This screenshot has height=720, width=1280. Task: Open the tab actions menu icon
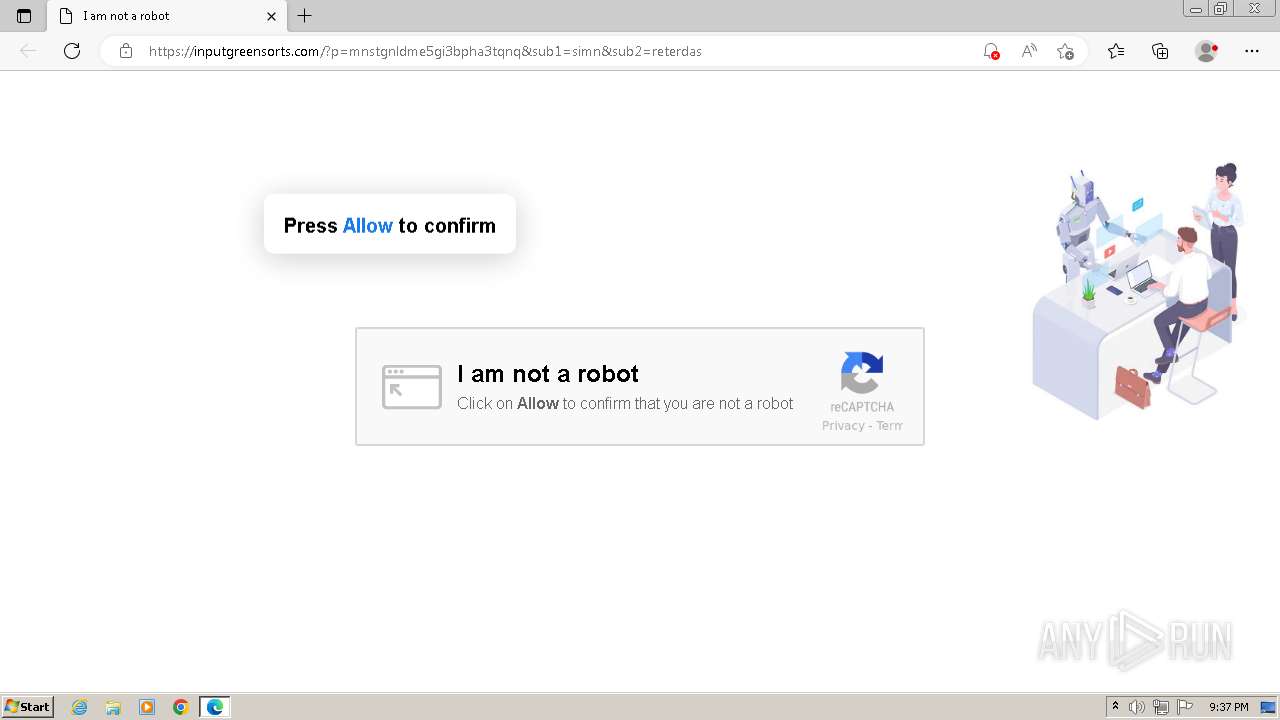point(24,16)
